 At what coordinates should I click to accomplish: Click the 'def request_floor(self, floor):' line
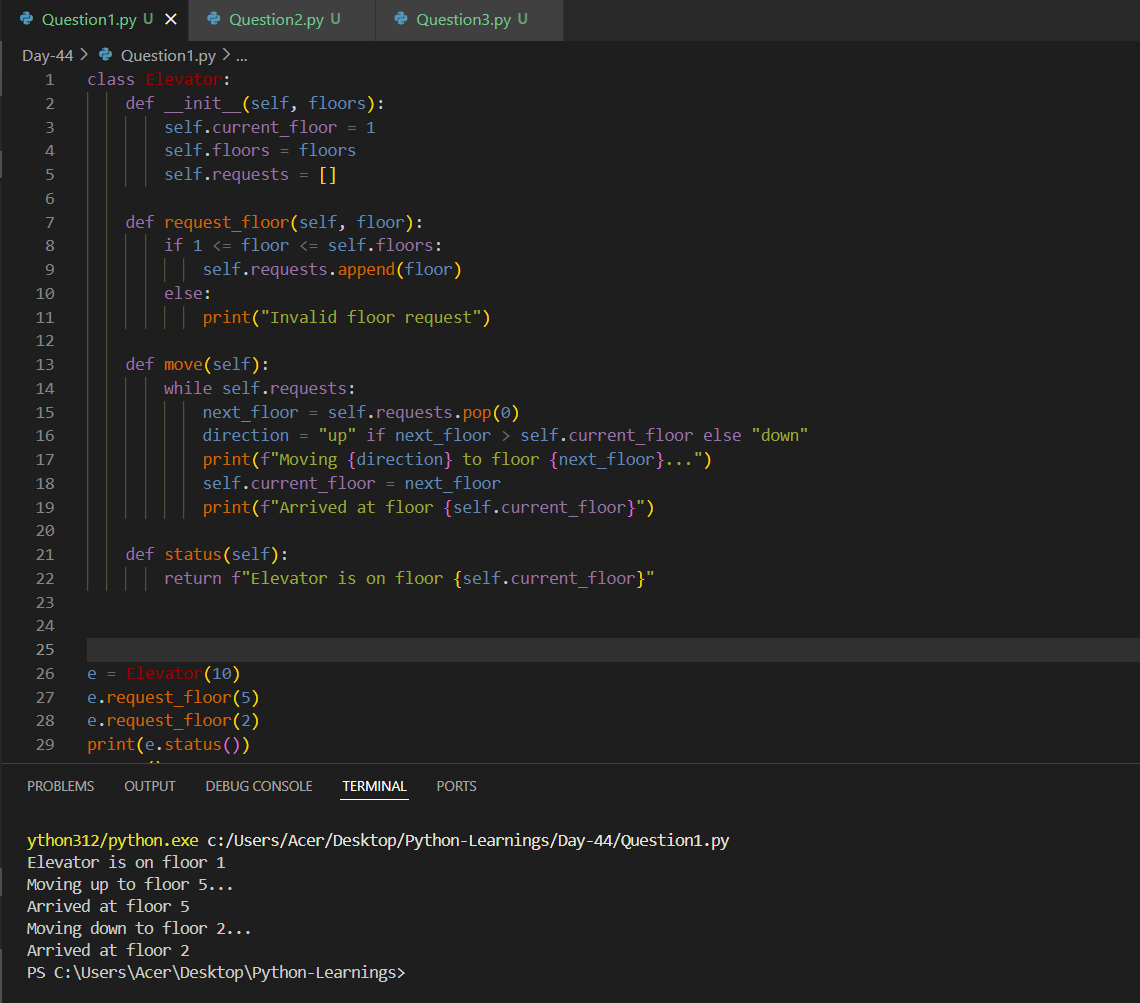click(x=274, y=222)
